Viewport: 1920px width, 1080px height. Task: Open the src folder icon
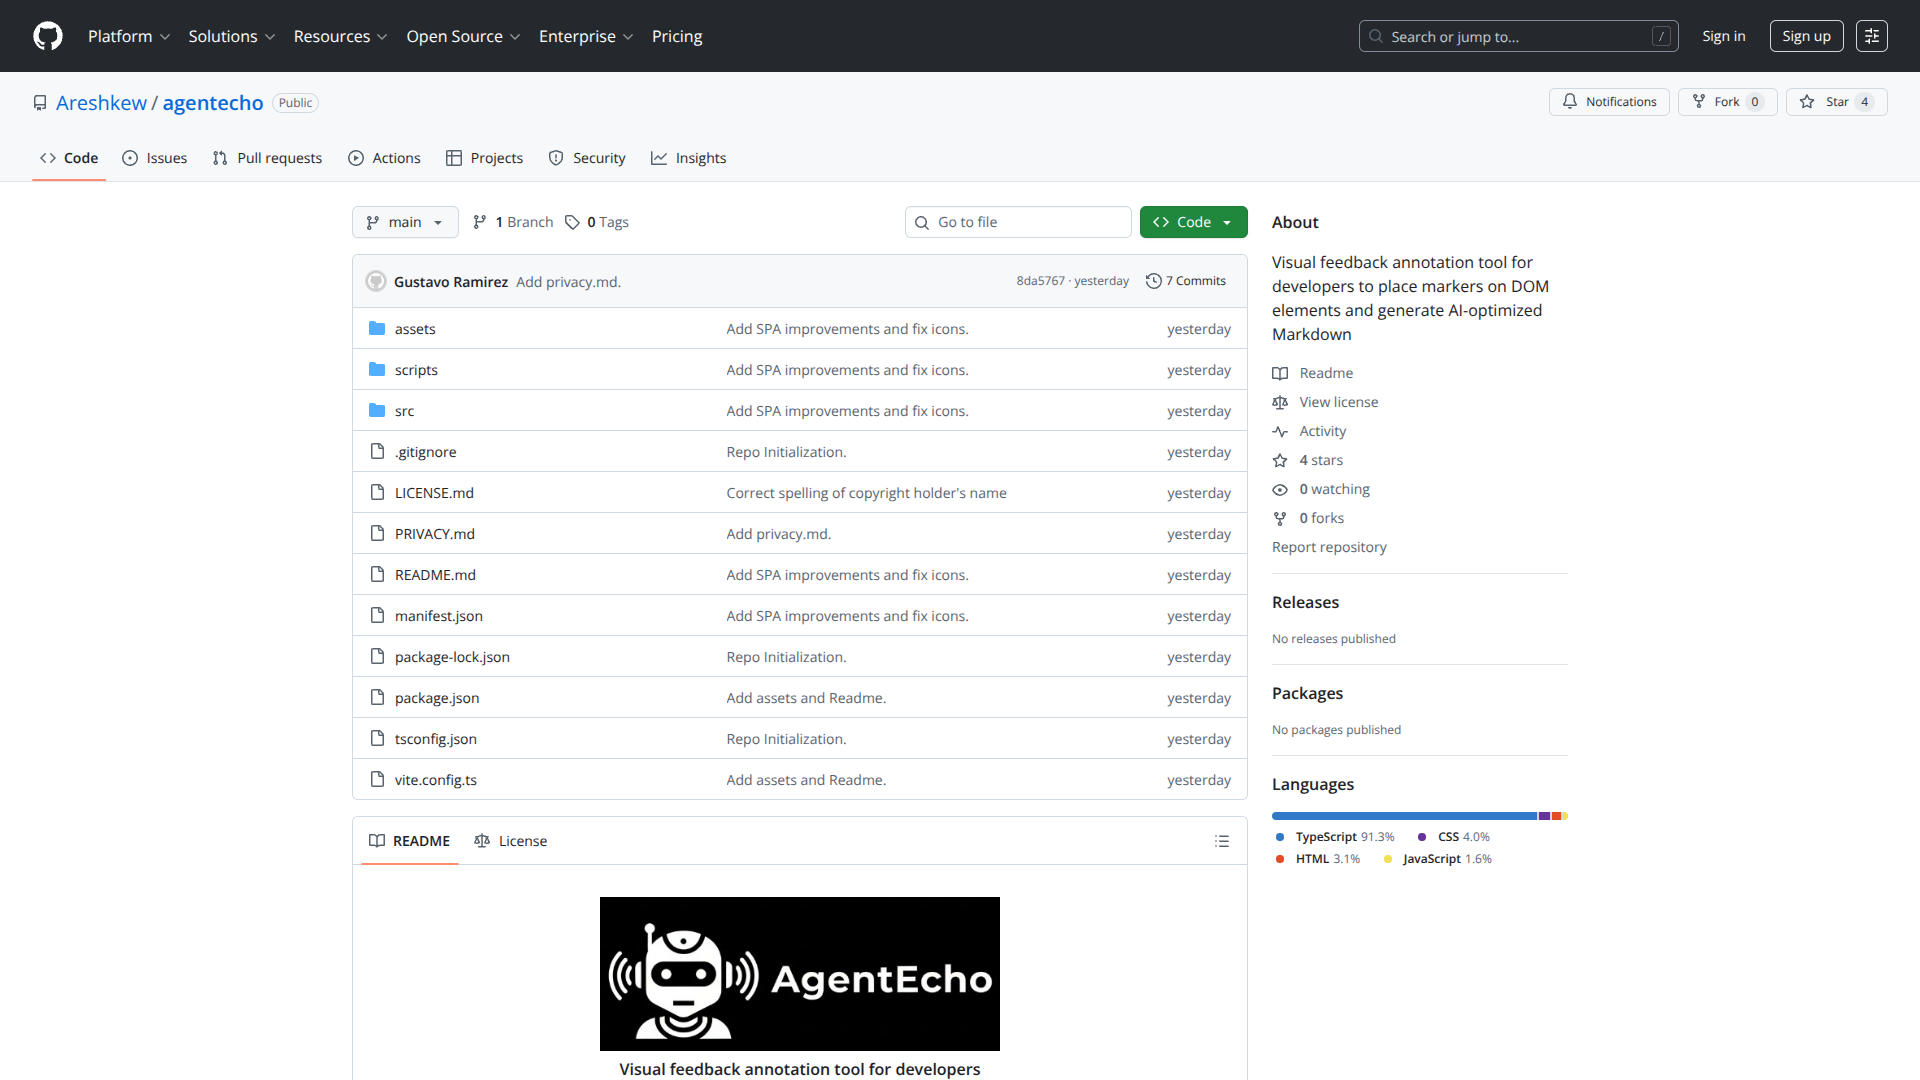tap(378, 410)
